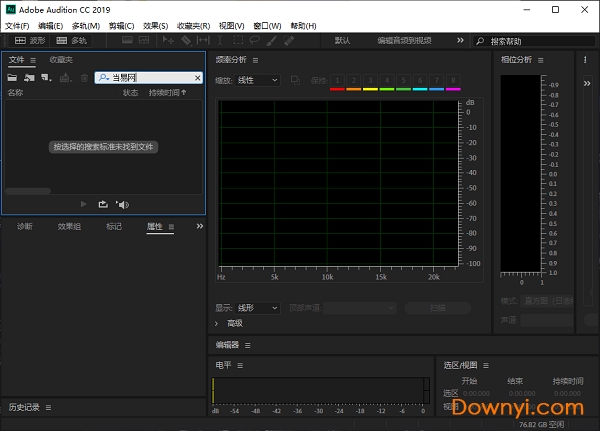
Task: Toggle hold button number 1
Action: pos(337,80)
